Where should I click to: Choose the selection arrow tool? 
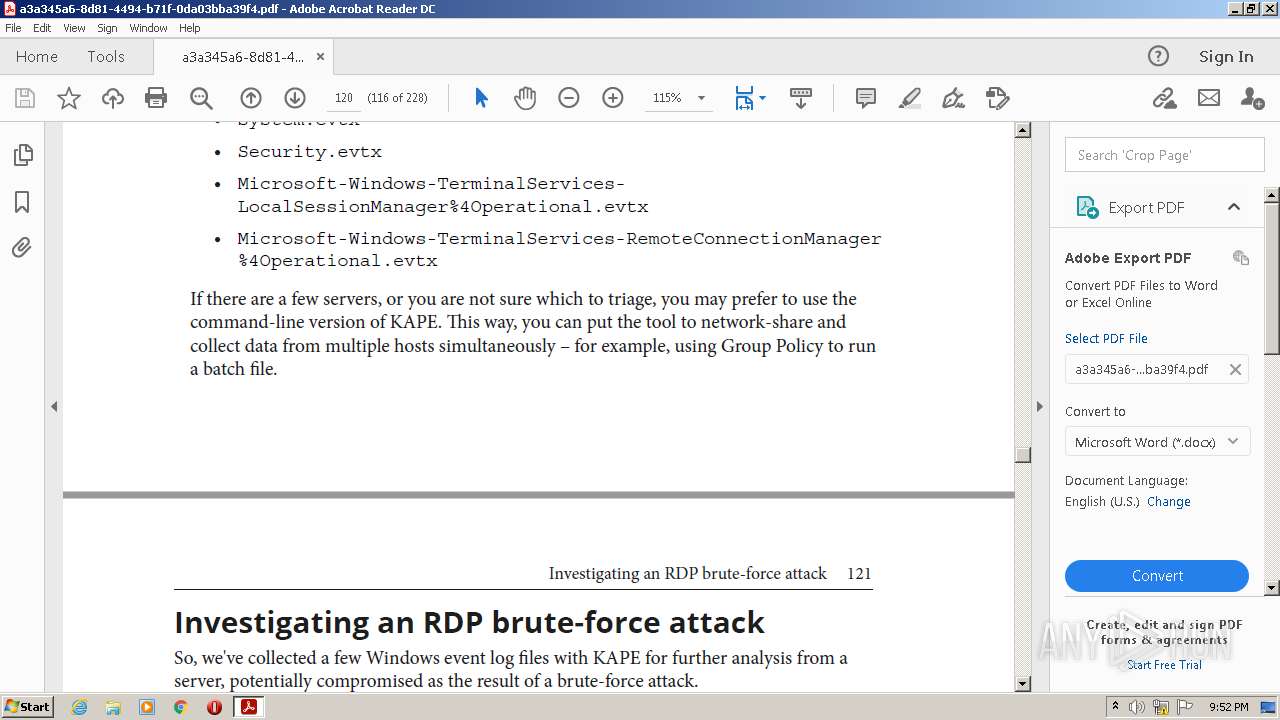pos(481,98)
